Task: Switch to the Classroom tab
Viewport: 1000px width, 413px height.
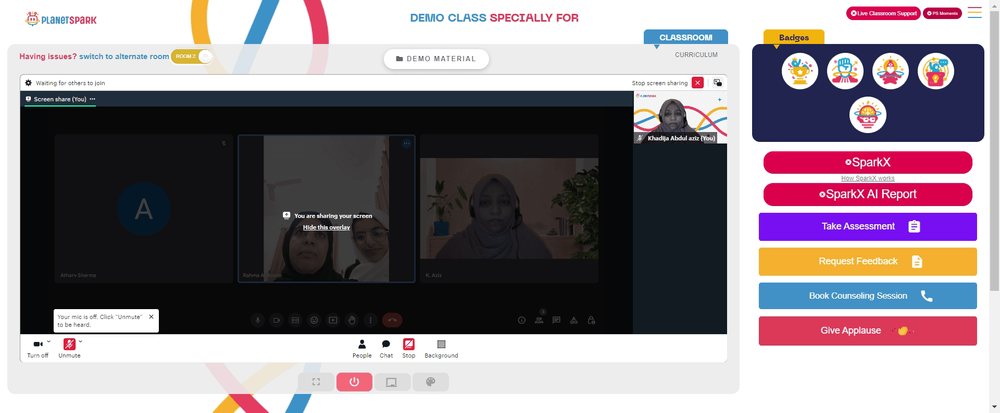Action: click(686, 38)
